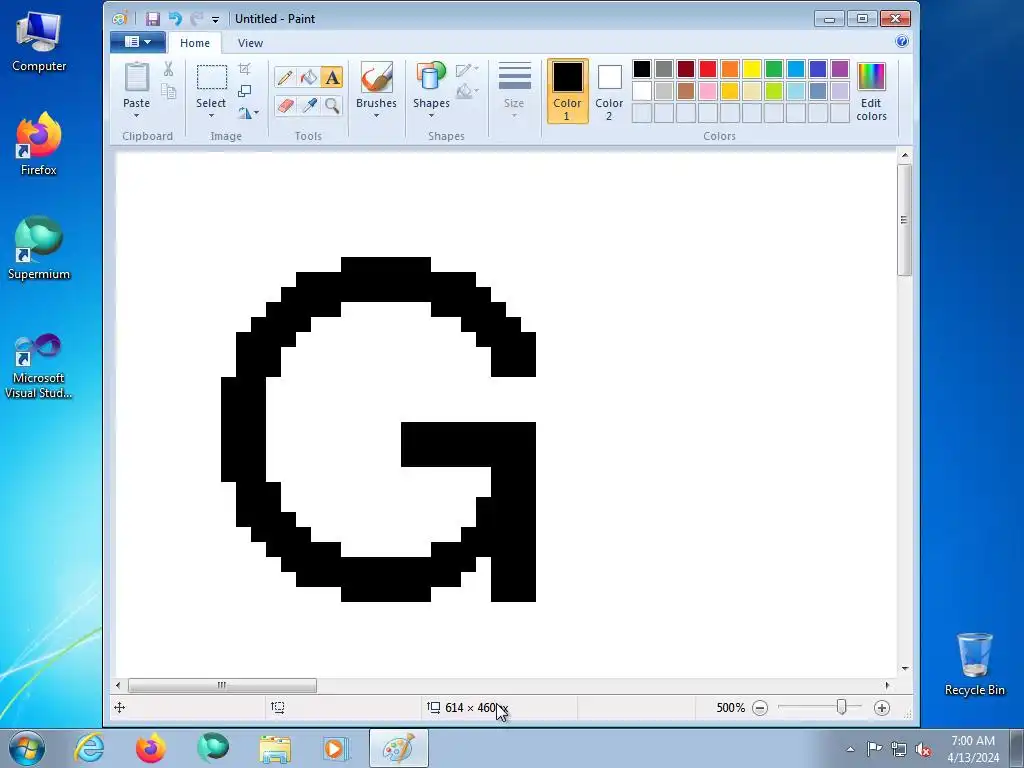Click the vertical scrollbar up arrow

904,155
